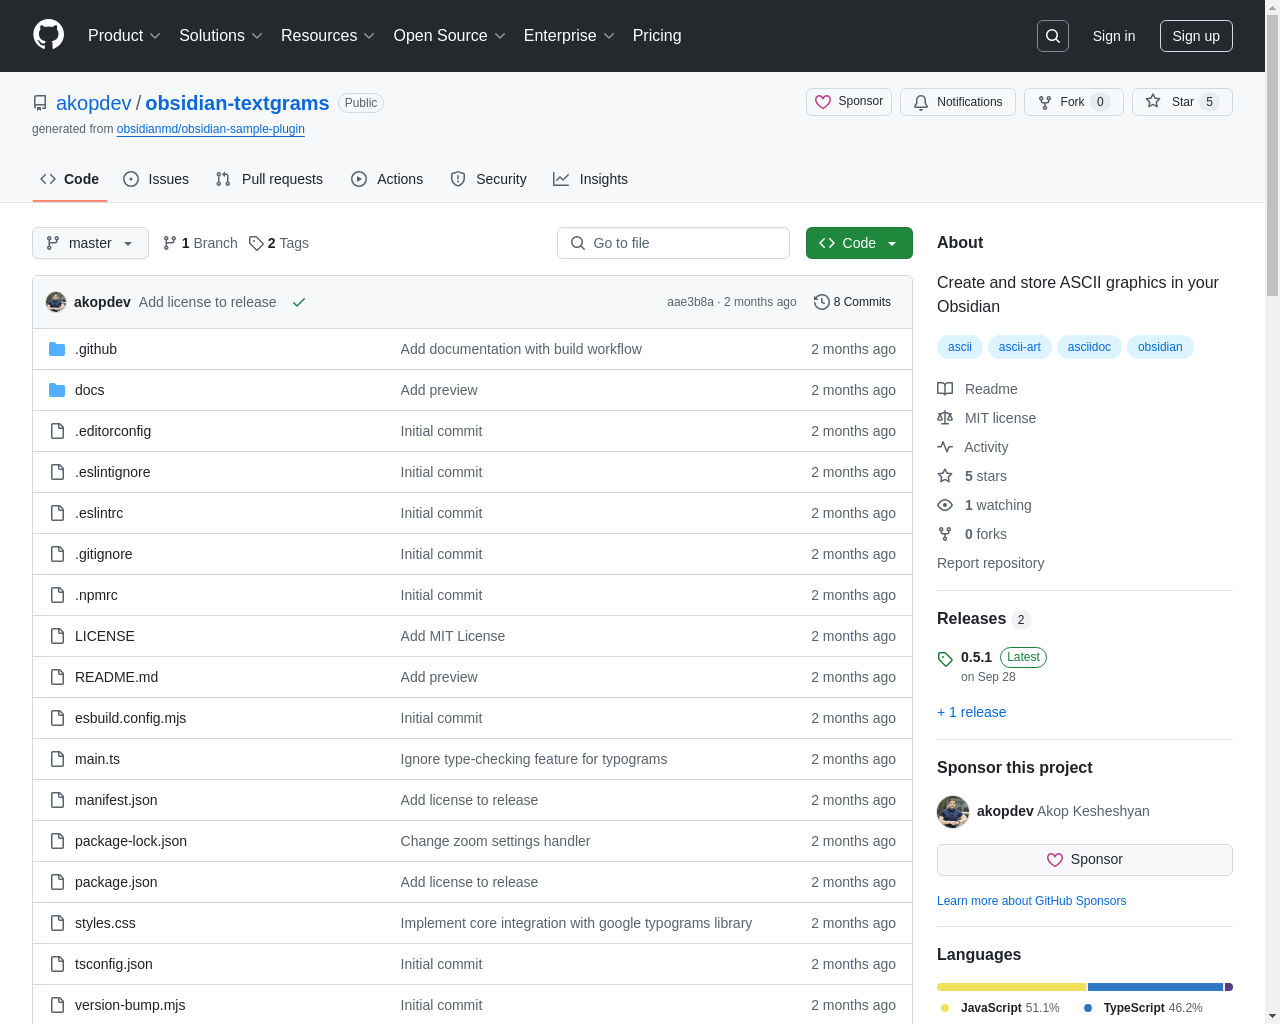
Task: Click the Star icon
Action: point(1153,102)
